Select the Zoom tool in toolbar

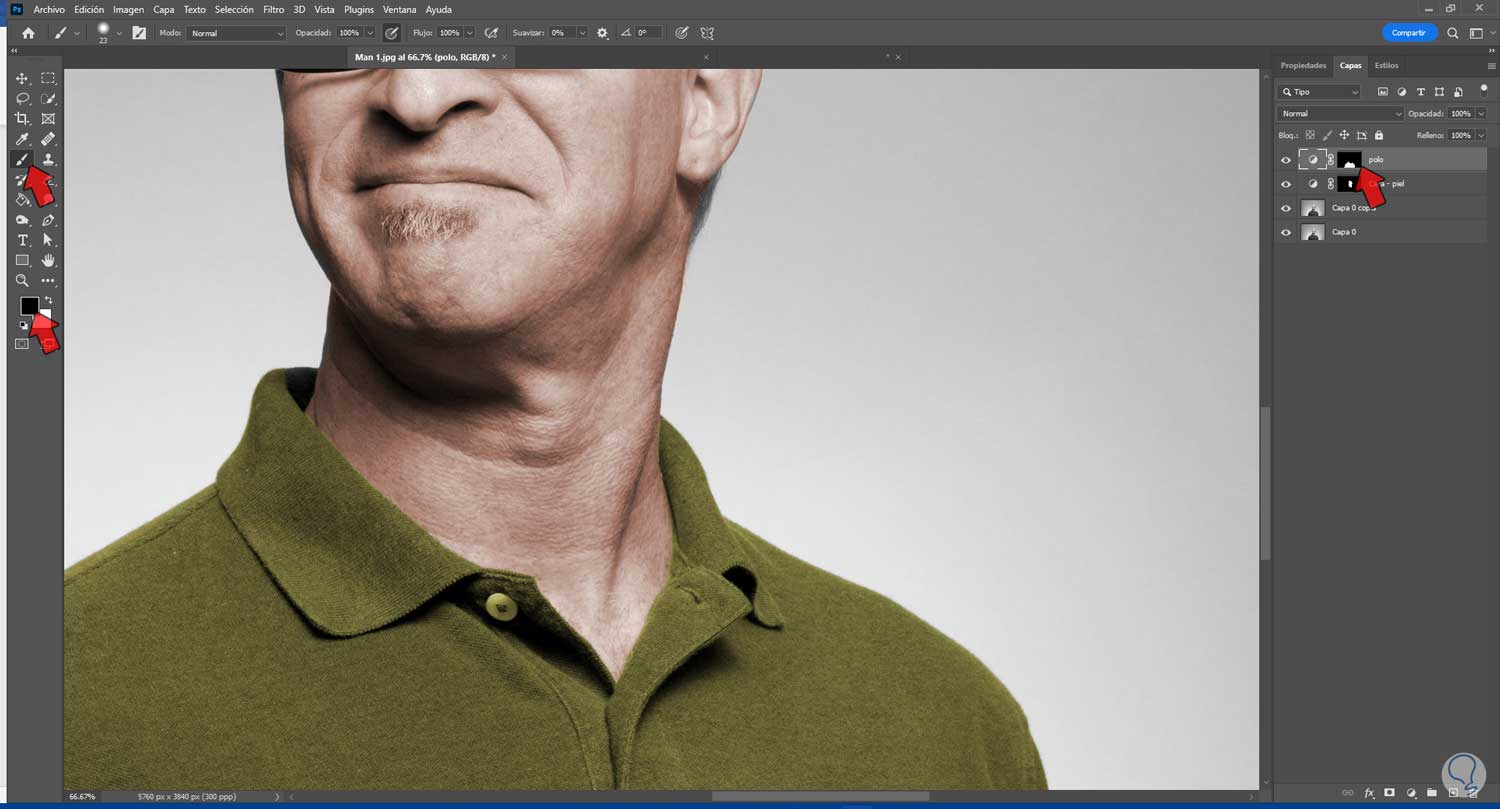[22, 281]
